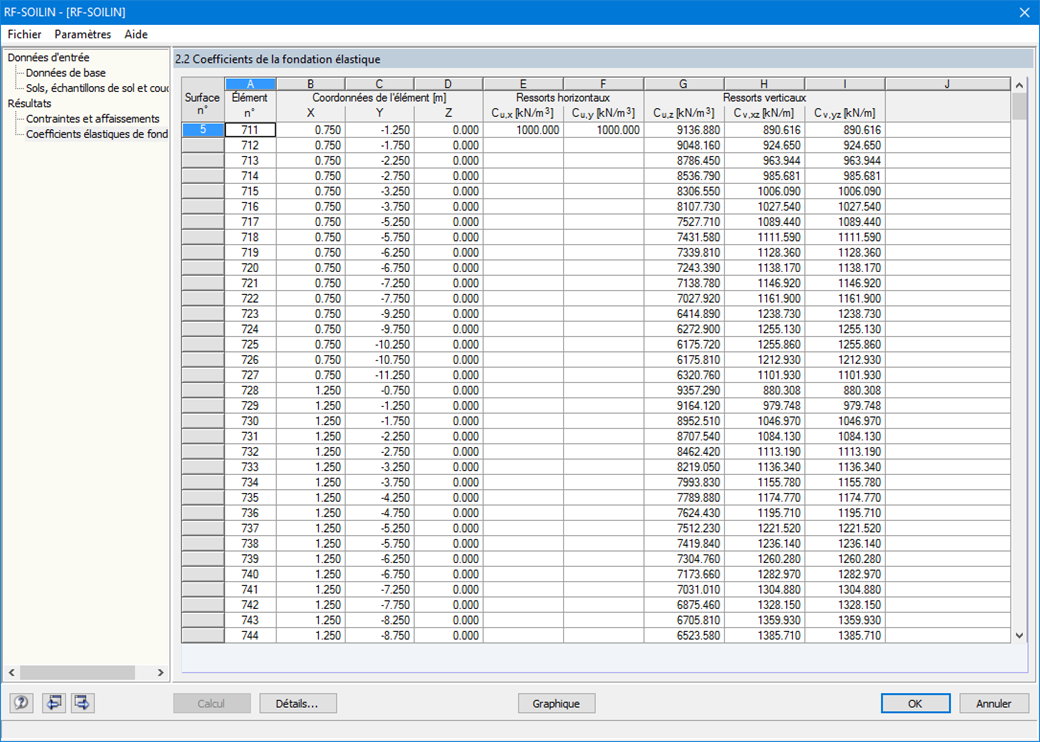Open the Détails... dialog
The width and height of the screenshot is (1040, 742).
click(x=297, y=703)
